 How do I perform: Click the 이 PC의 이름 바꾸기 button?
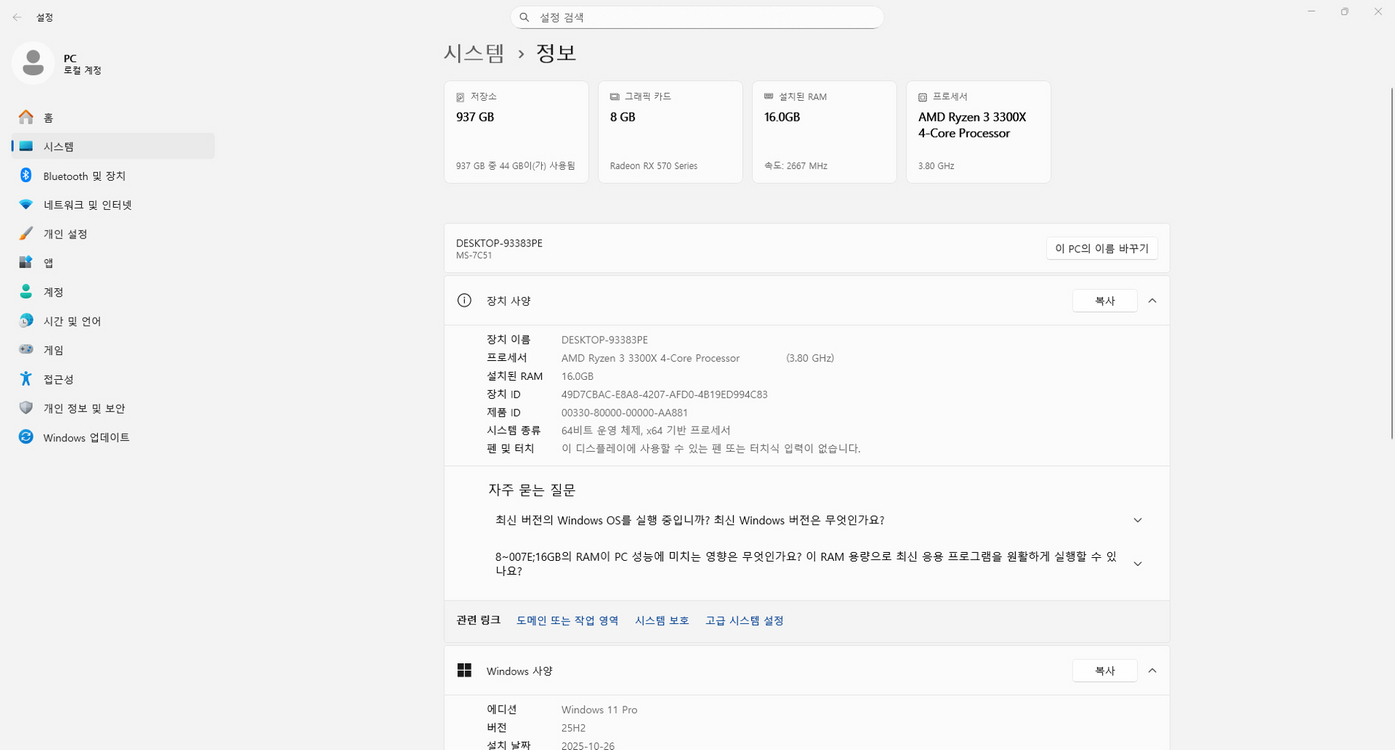pos(1101,248)
